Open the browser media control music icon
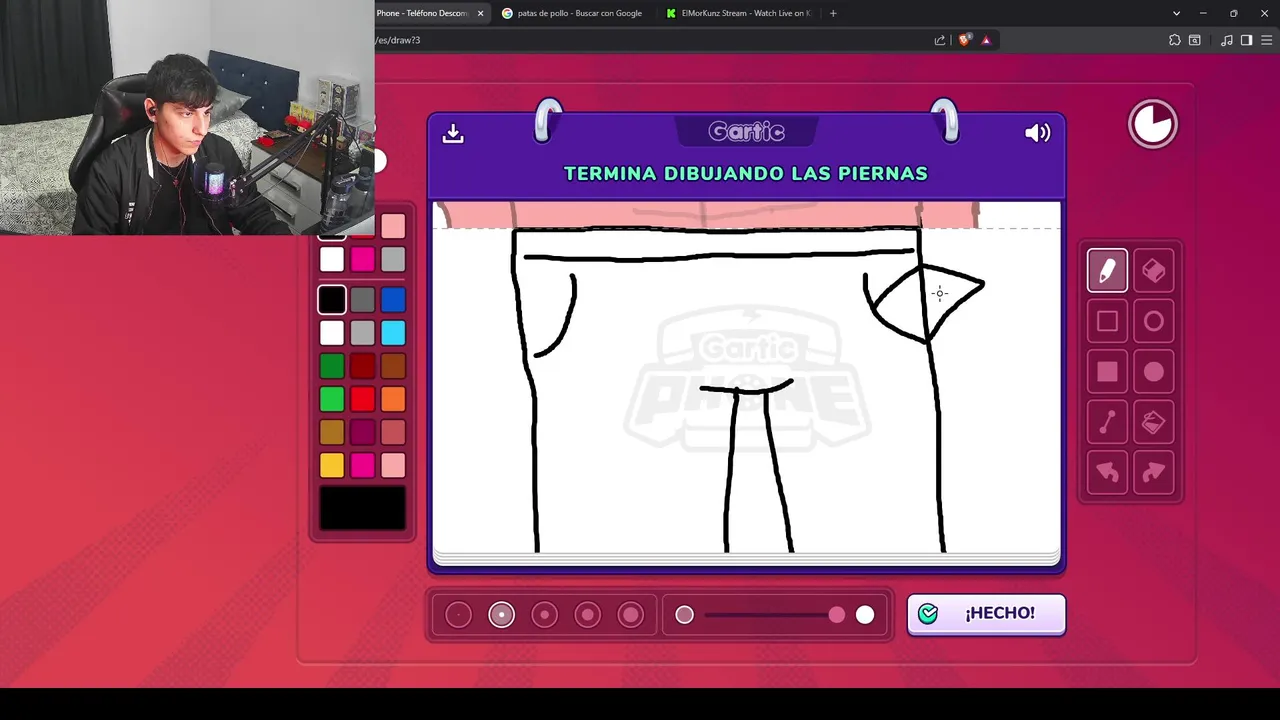 [1226, 40]
